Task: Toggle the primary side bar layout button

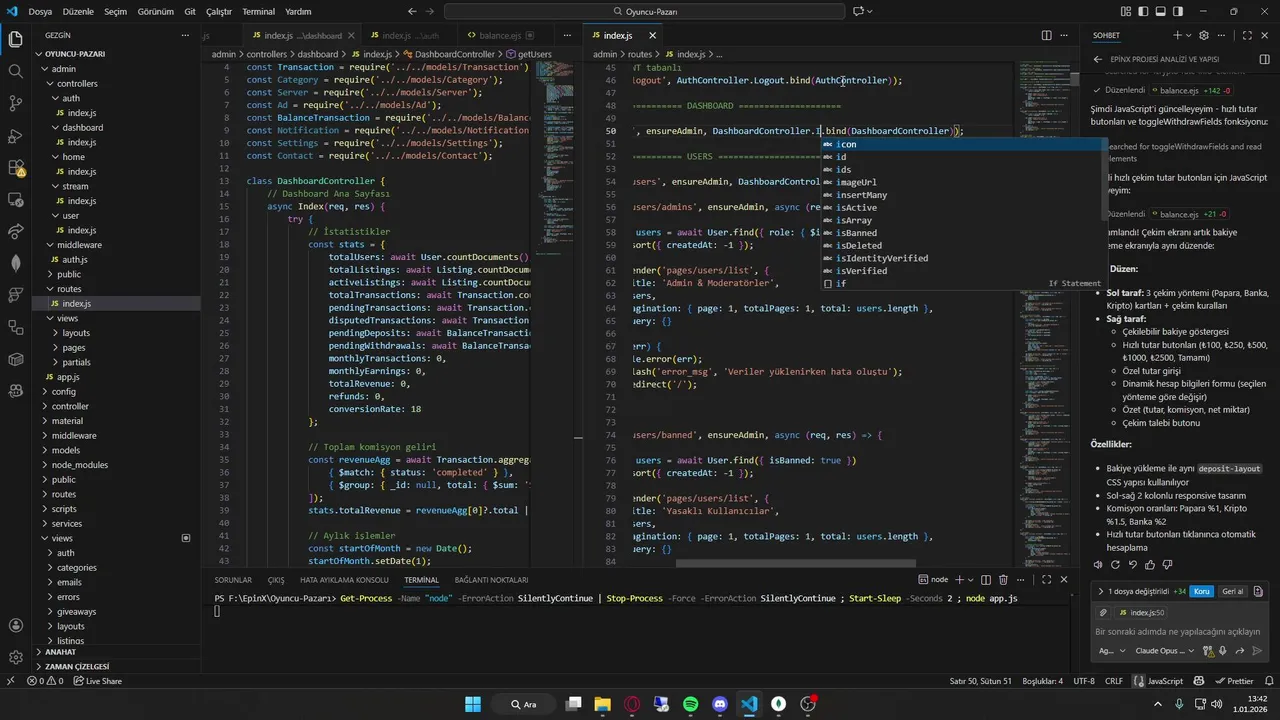Action: coord(1143,11)
